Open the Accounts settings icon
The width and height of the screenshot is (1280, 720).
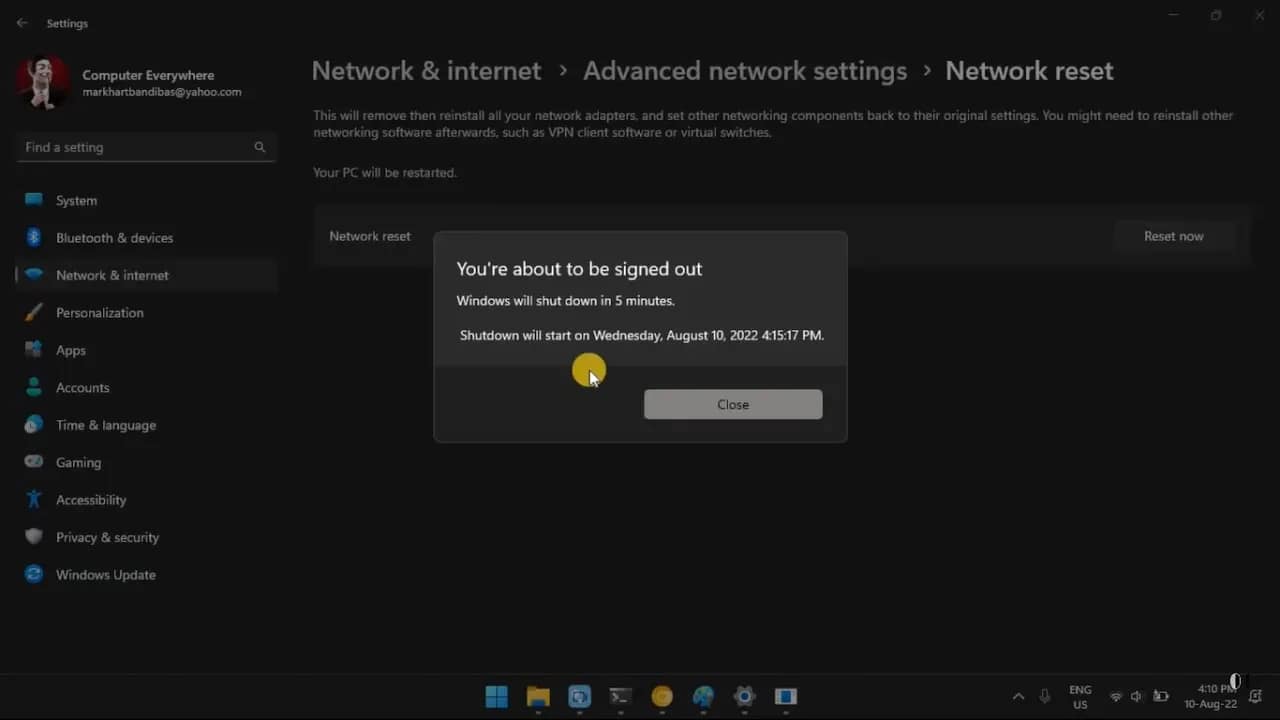tap(33, 387)
